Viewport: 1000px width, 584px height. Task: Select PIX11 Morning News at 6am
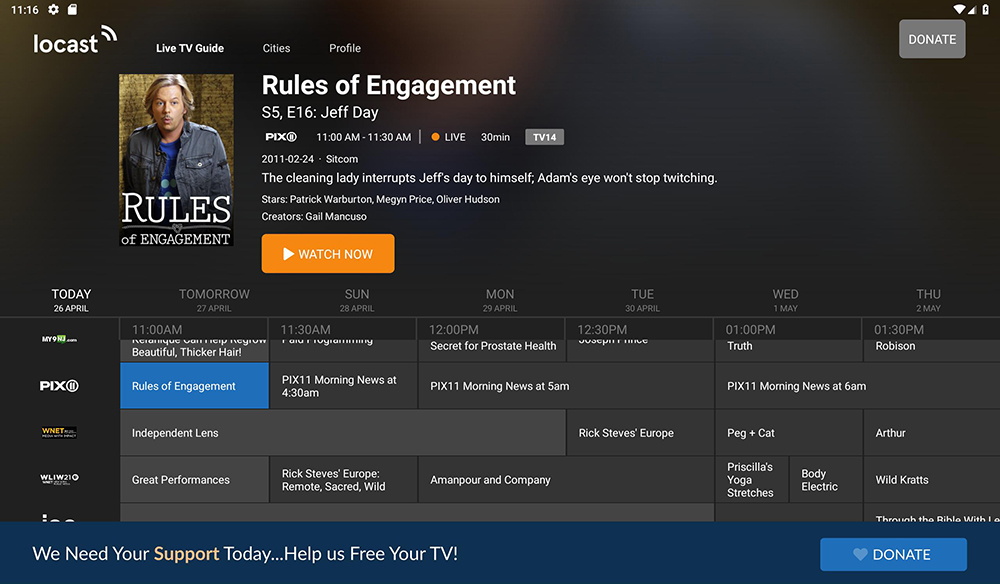coord(858,386)
